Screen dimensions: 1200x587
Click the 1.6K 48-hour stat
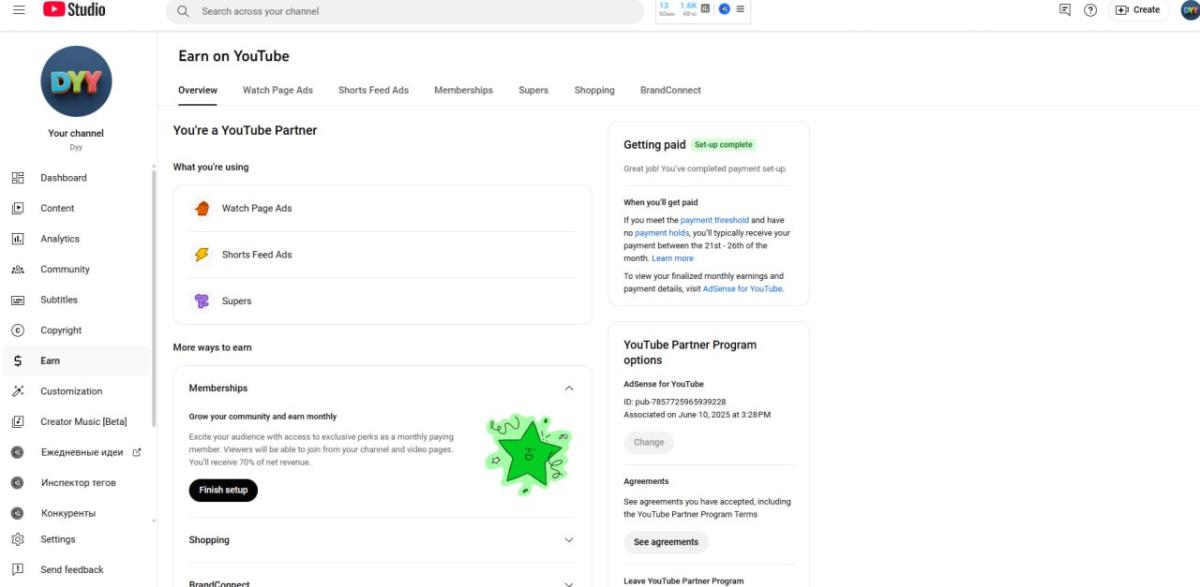point(688,9)
